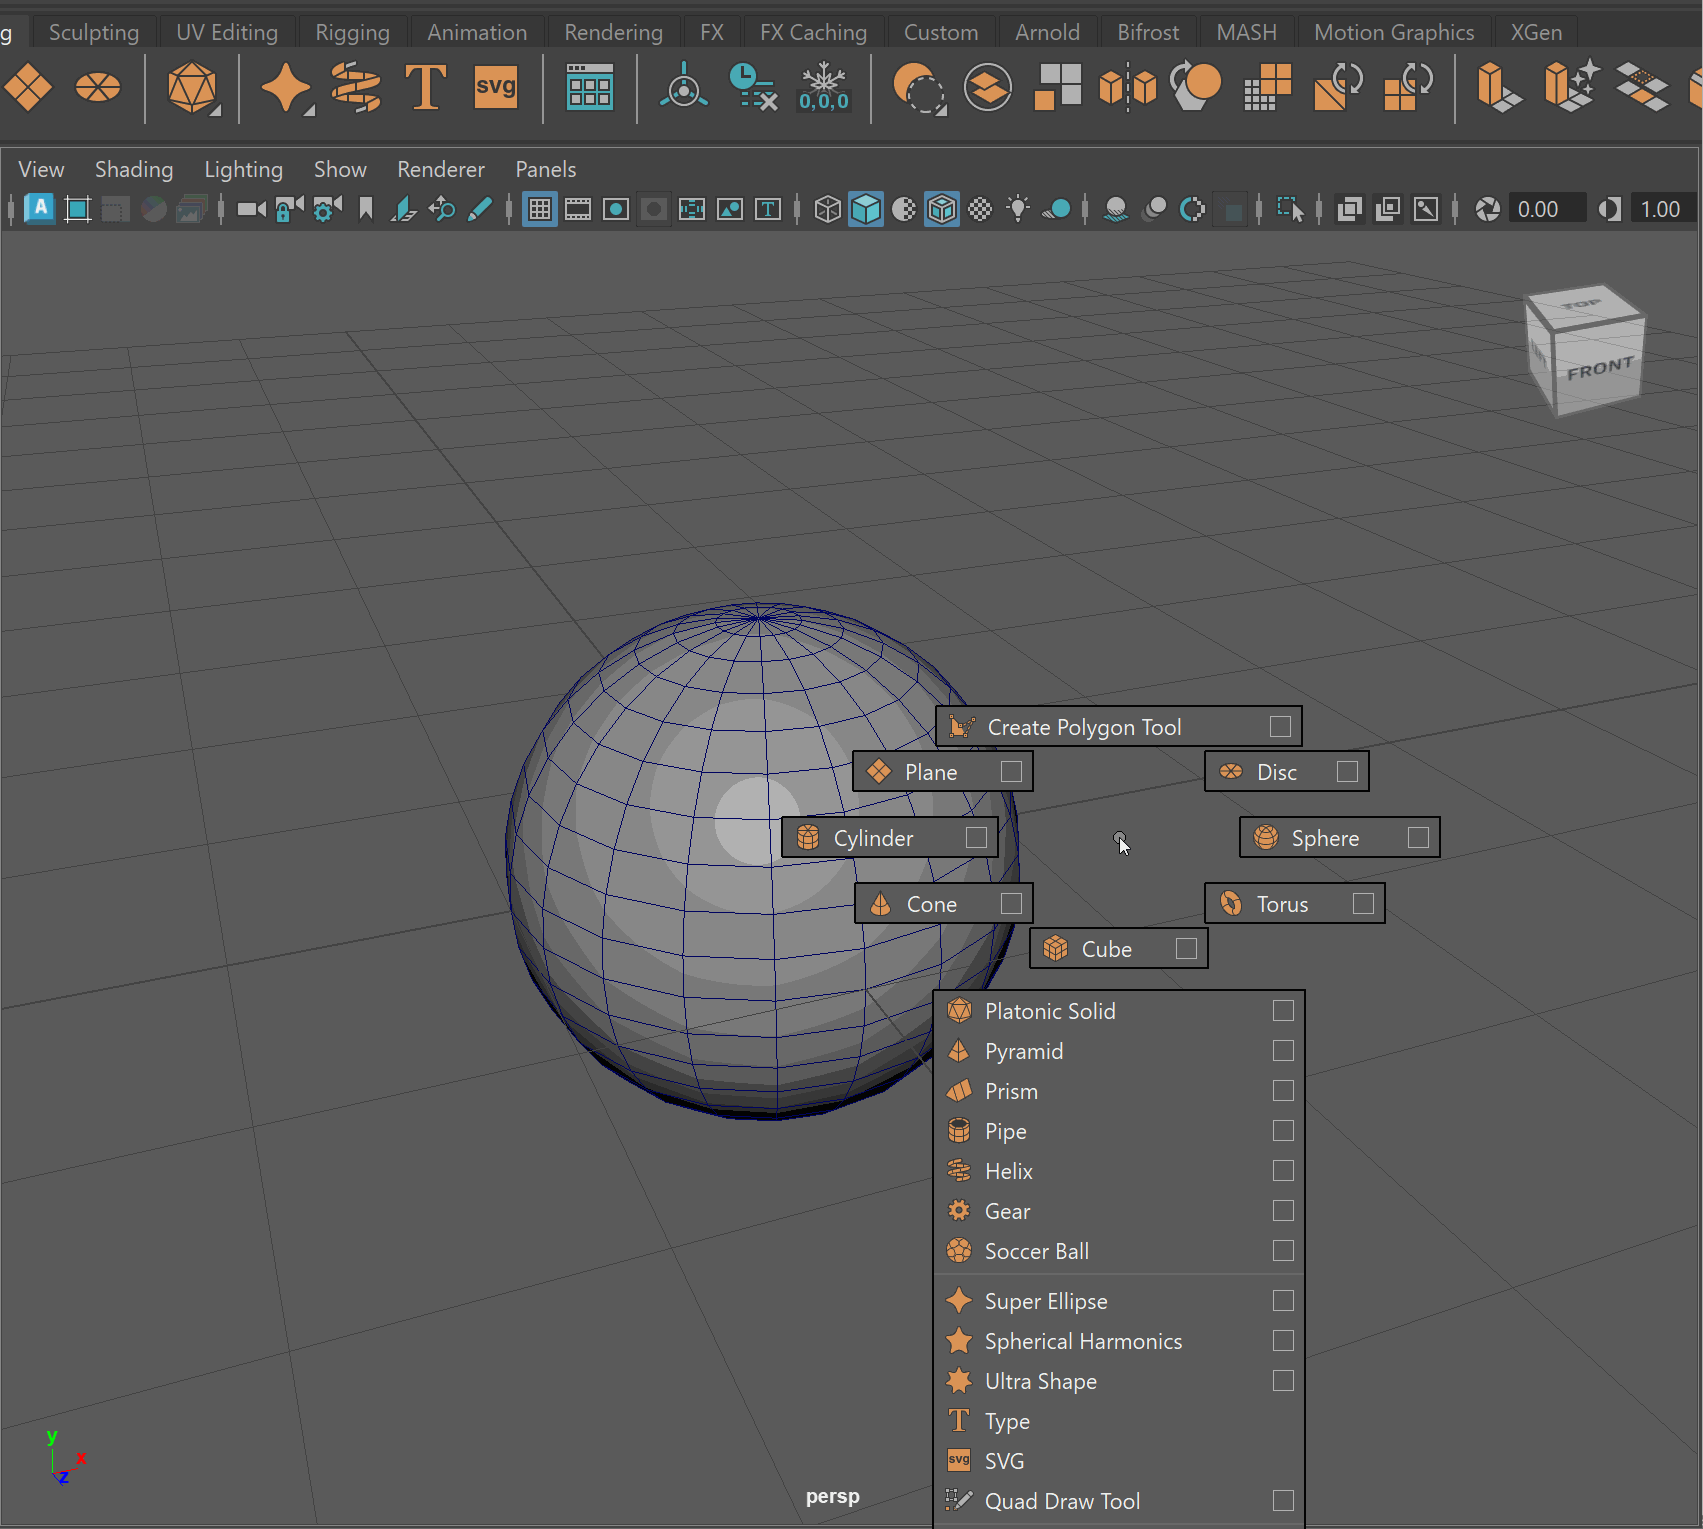The image size is (1703, 1529).
Task: Click the FRONT face of the view cube
Action: click(1599, 369)
